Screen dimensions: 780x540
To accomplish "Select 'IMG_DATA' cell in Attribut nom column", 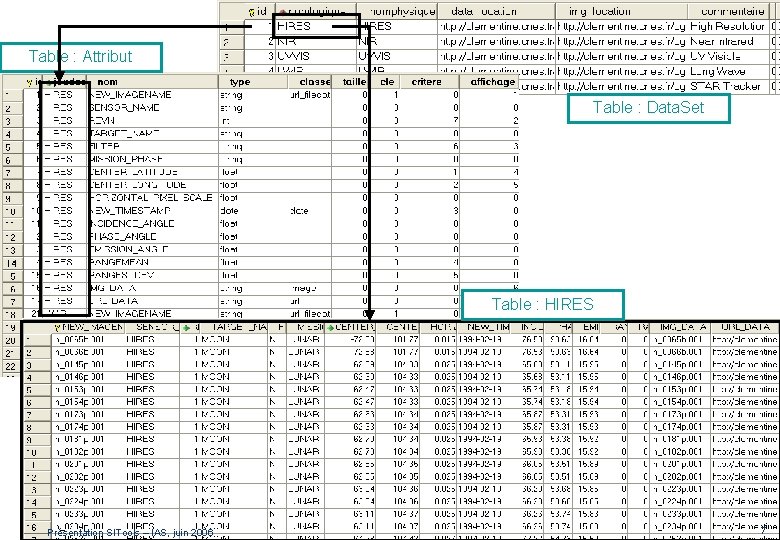I will coord(153,288).
